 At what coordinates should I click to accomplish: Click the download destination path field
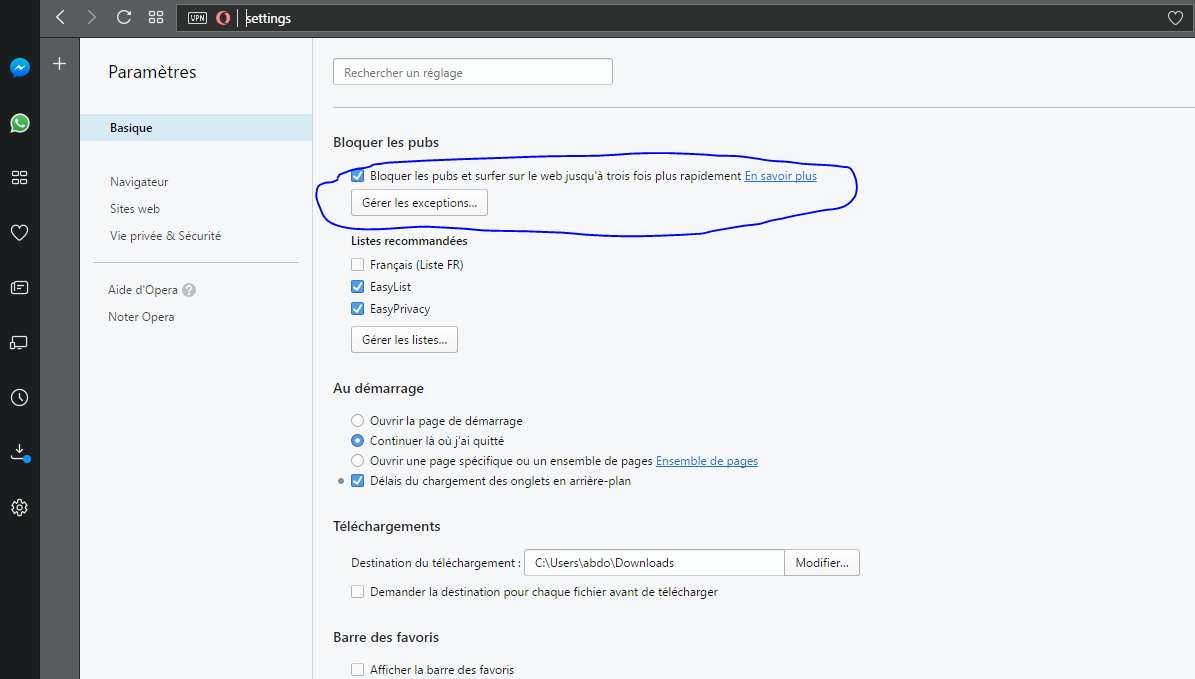point(654,562)
